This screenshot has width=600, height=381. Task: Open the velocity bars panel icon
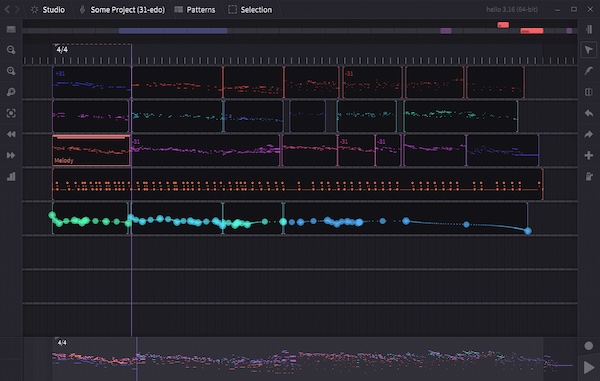point(11,176)
